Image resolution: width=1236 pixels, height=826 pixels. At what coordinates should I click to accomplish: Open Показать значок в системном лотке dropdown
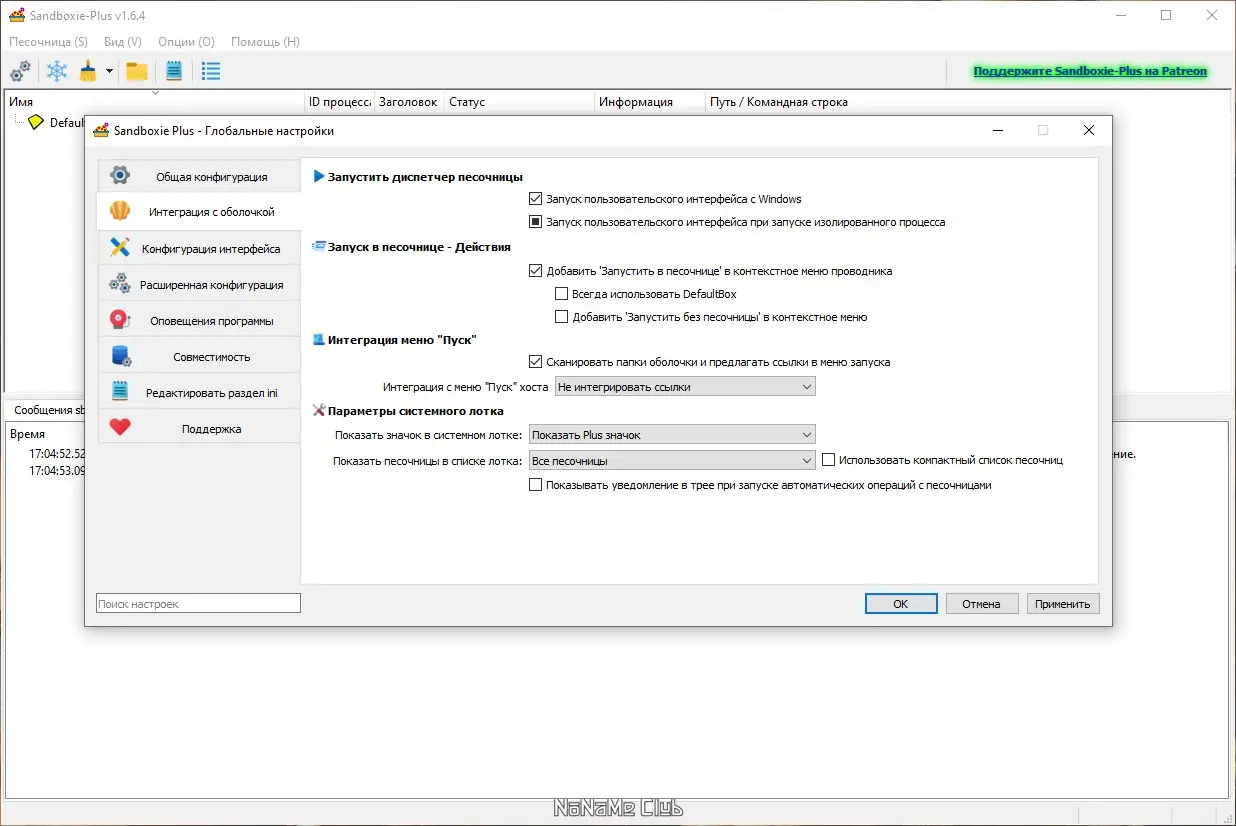[672, 435]
